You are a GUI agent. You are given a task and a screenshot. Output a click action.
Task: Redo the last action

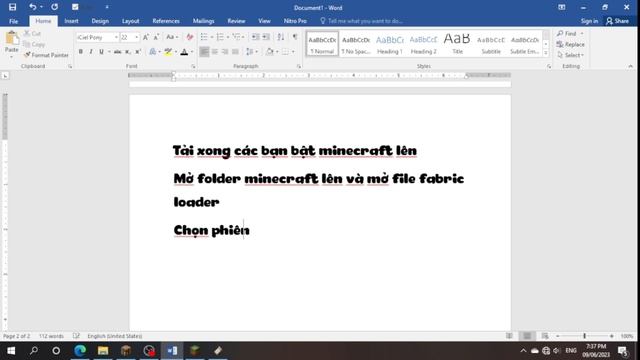tap(54, 7)
